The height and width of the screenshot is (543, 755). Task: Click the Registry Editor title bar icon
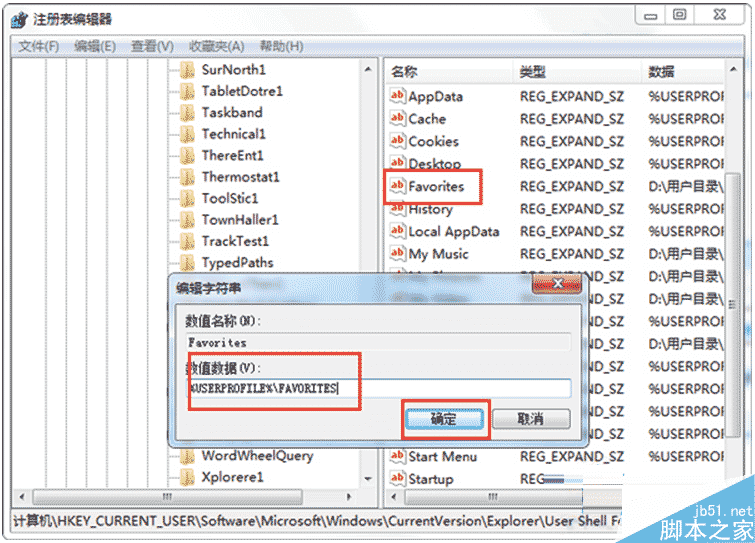[x=20, y=20]
